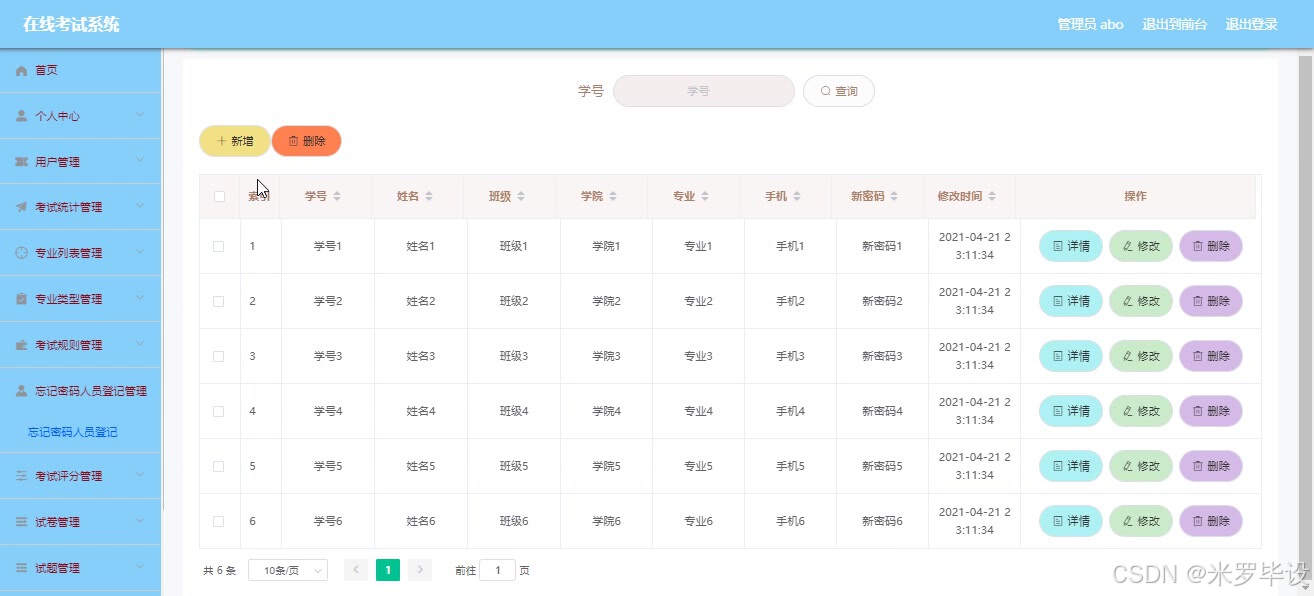This screenshot has height=596, width=1314.
Task: Expand the 试卷管理 menu chevron
Action: [x=141, y=521]
